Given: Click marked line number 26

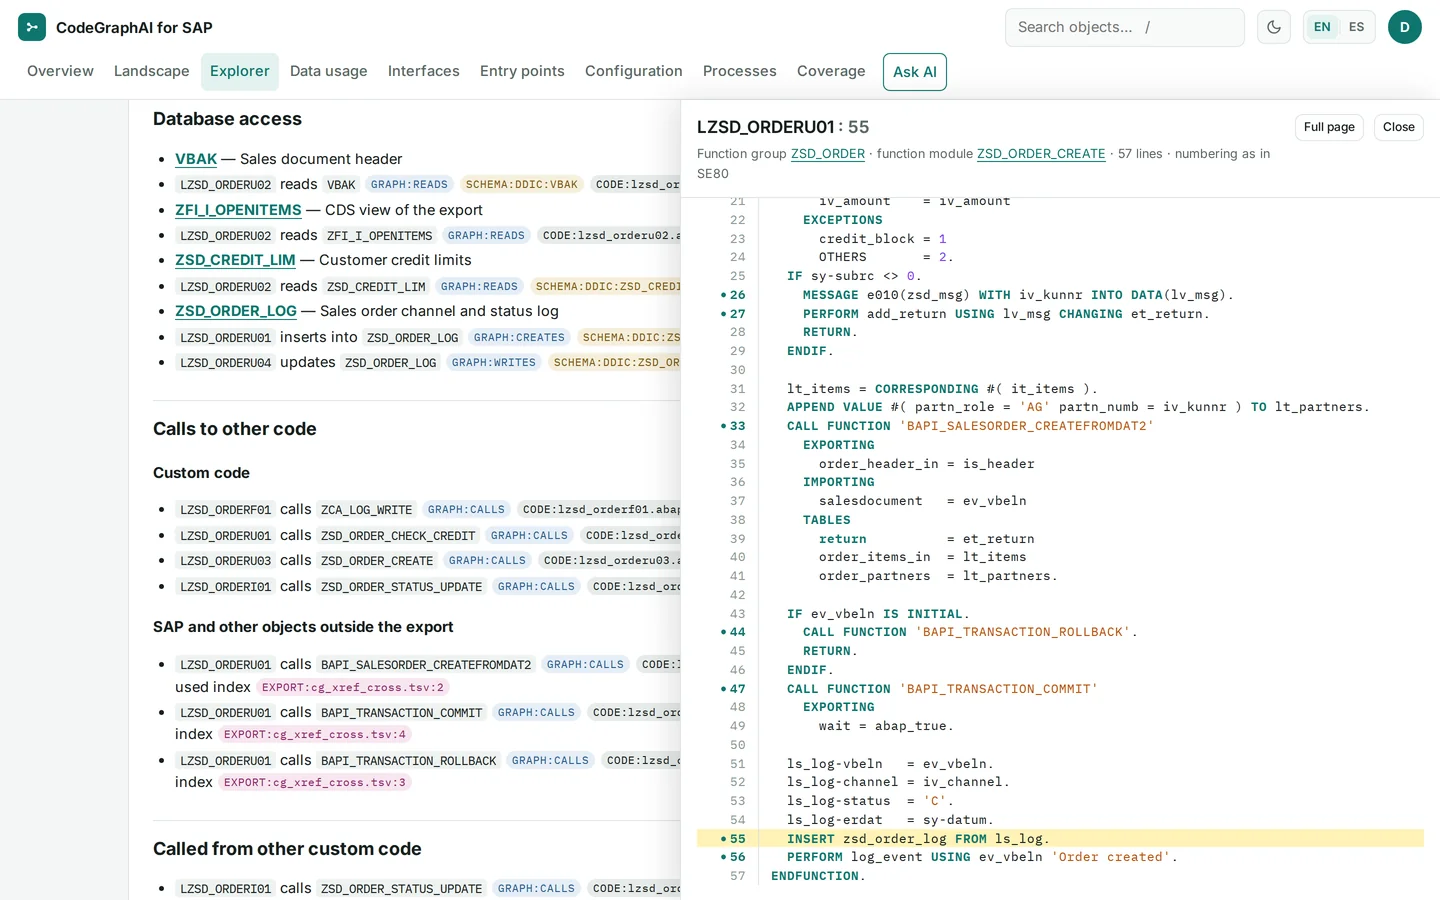Looking at the screenshot, I should click(737, 295).
